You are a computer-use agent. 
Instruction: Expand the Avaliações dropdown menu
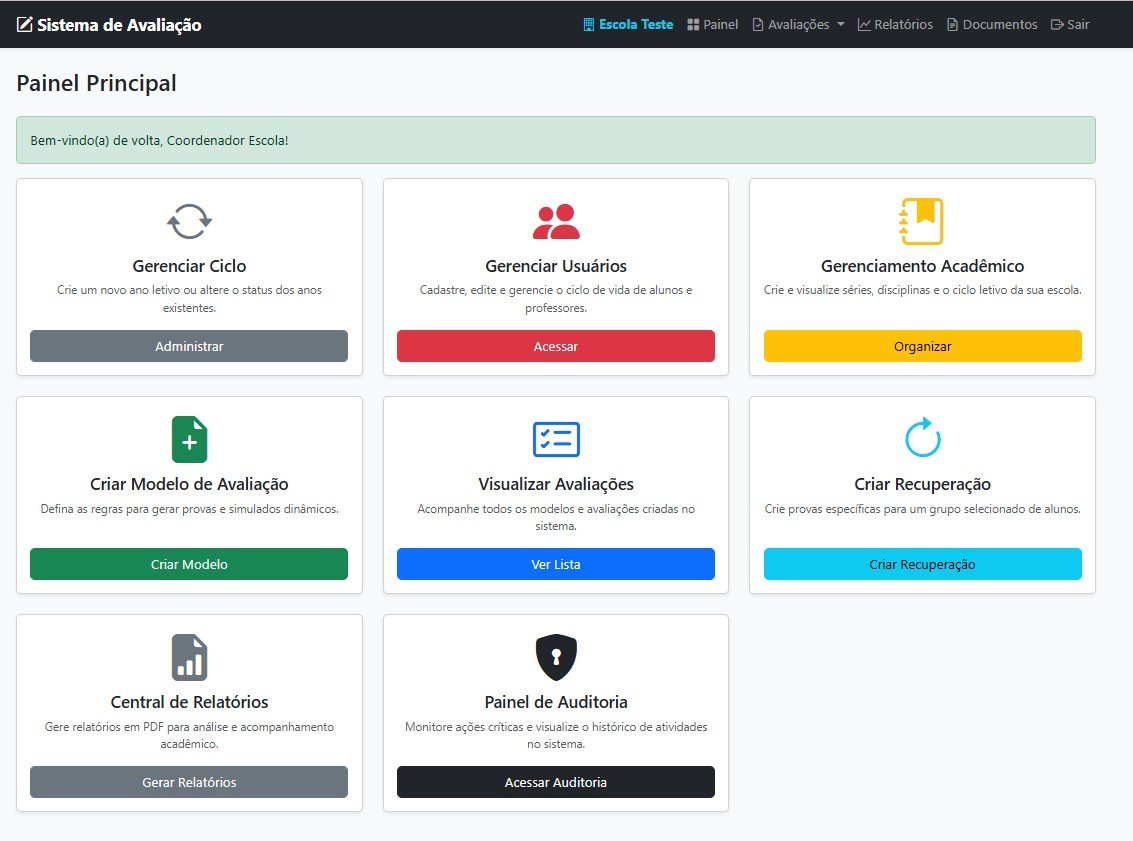(798, 25)
